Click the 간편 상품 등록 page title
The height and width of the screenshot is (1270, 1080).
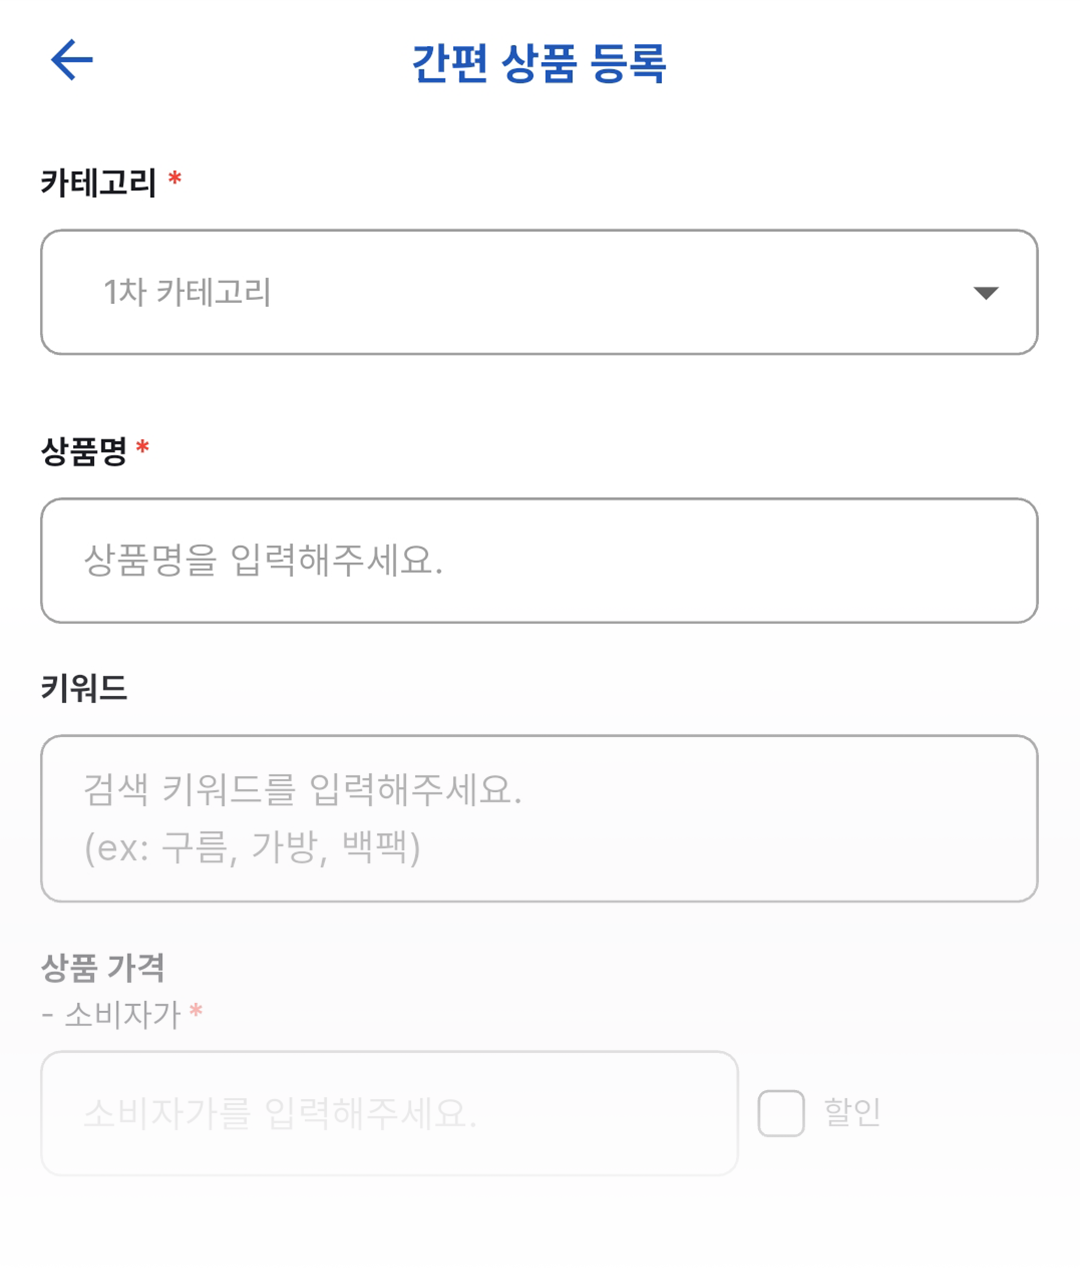tap(539, 63)
